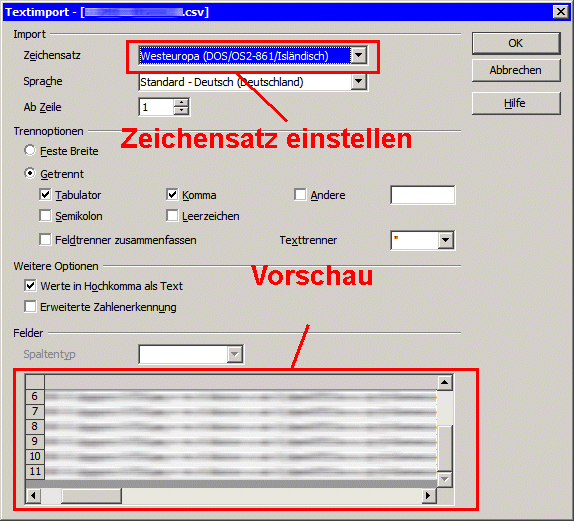Image resolution: width=574 pixels, height=521 pixels.
Task: Expand the Sprache language dropdown arrow
Action: (359, 82)
